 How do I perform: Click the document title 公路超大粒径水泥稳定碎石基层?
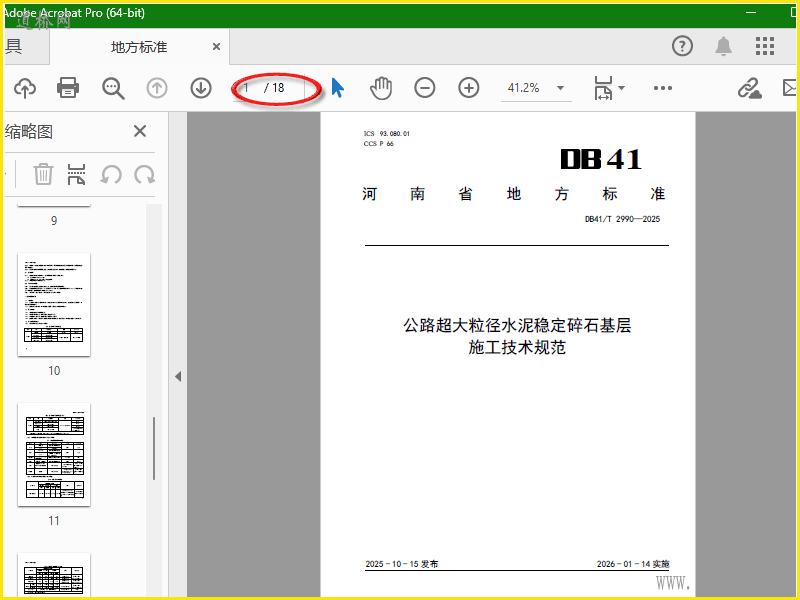point(517,325)
